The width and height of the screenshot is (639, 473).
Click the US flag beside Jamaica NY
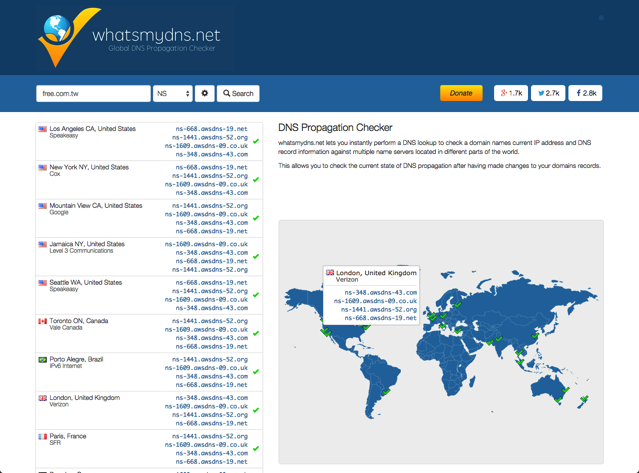tap(42, 244)
